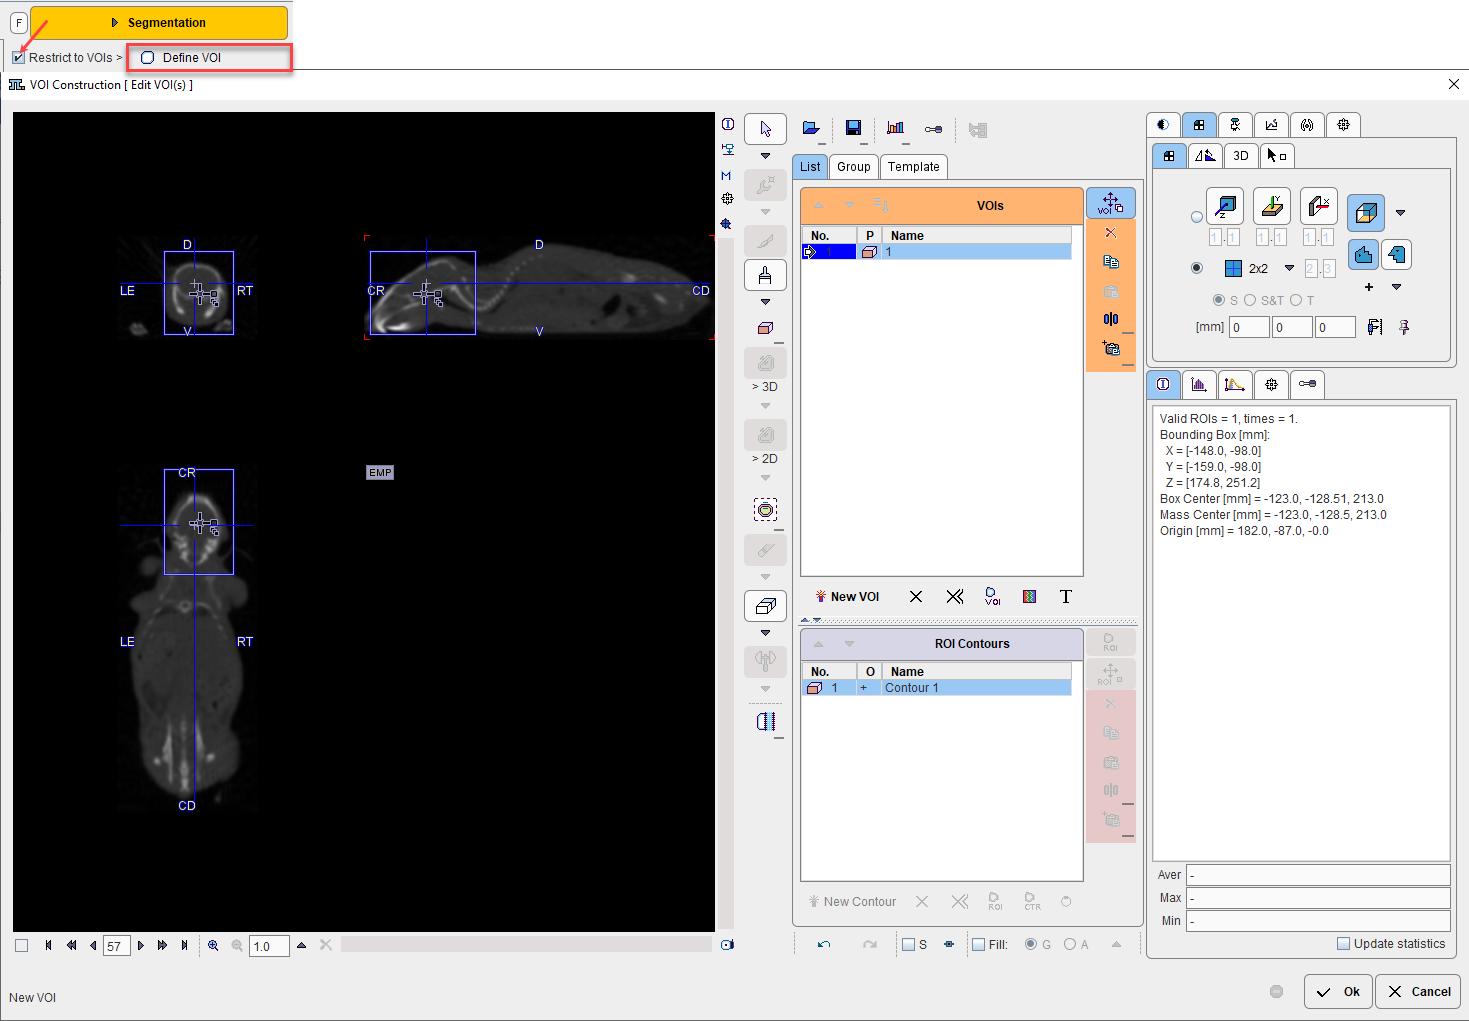Select the arrow pointer selection tool
The image size is (1469, 1021).
tap(765, 129)
